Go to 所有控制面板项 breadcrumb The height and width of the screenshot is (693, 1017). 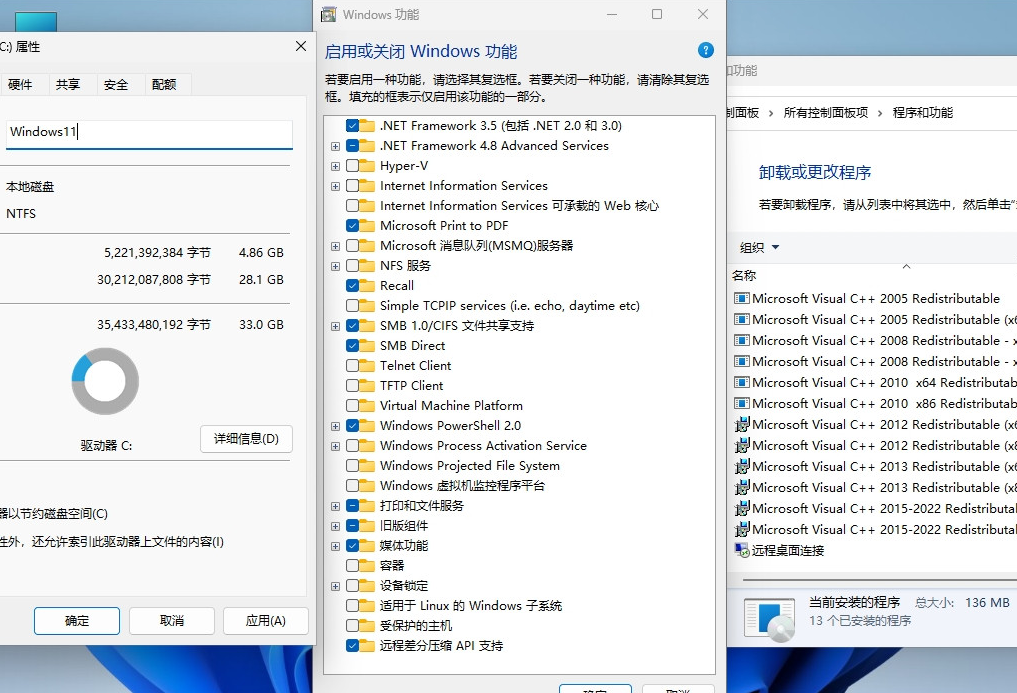click(x=826, y=112)
